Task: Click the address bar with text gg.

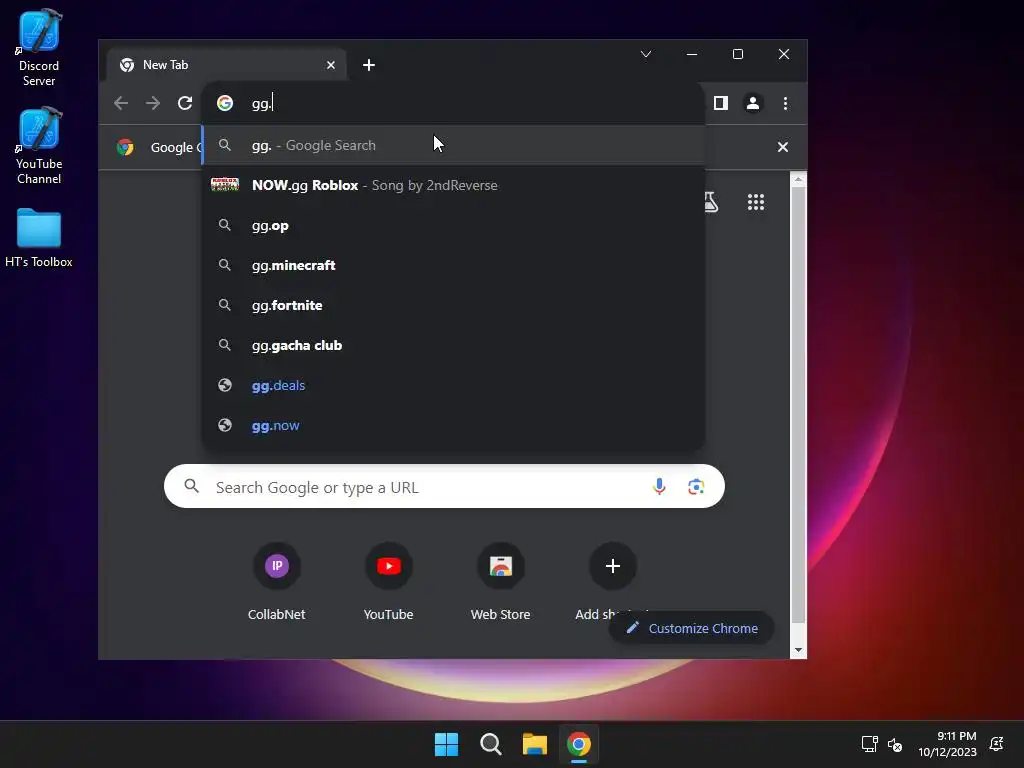Action: [x=453, y=103]
